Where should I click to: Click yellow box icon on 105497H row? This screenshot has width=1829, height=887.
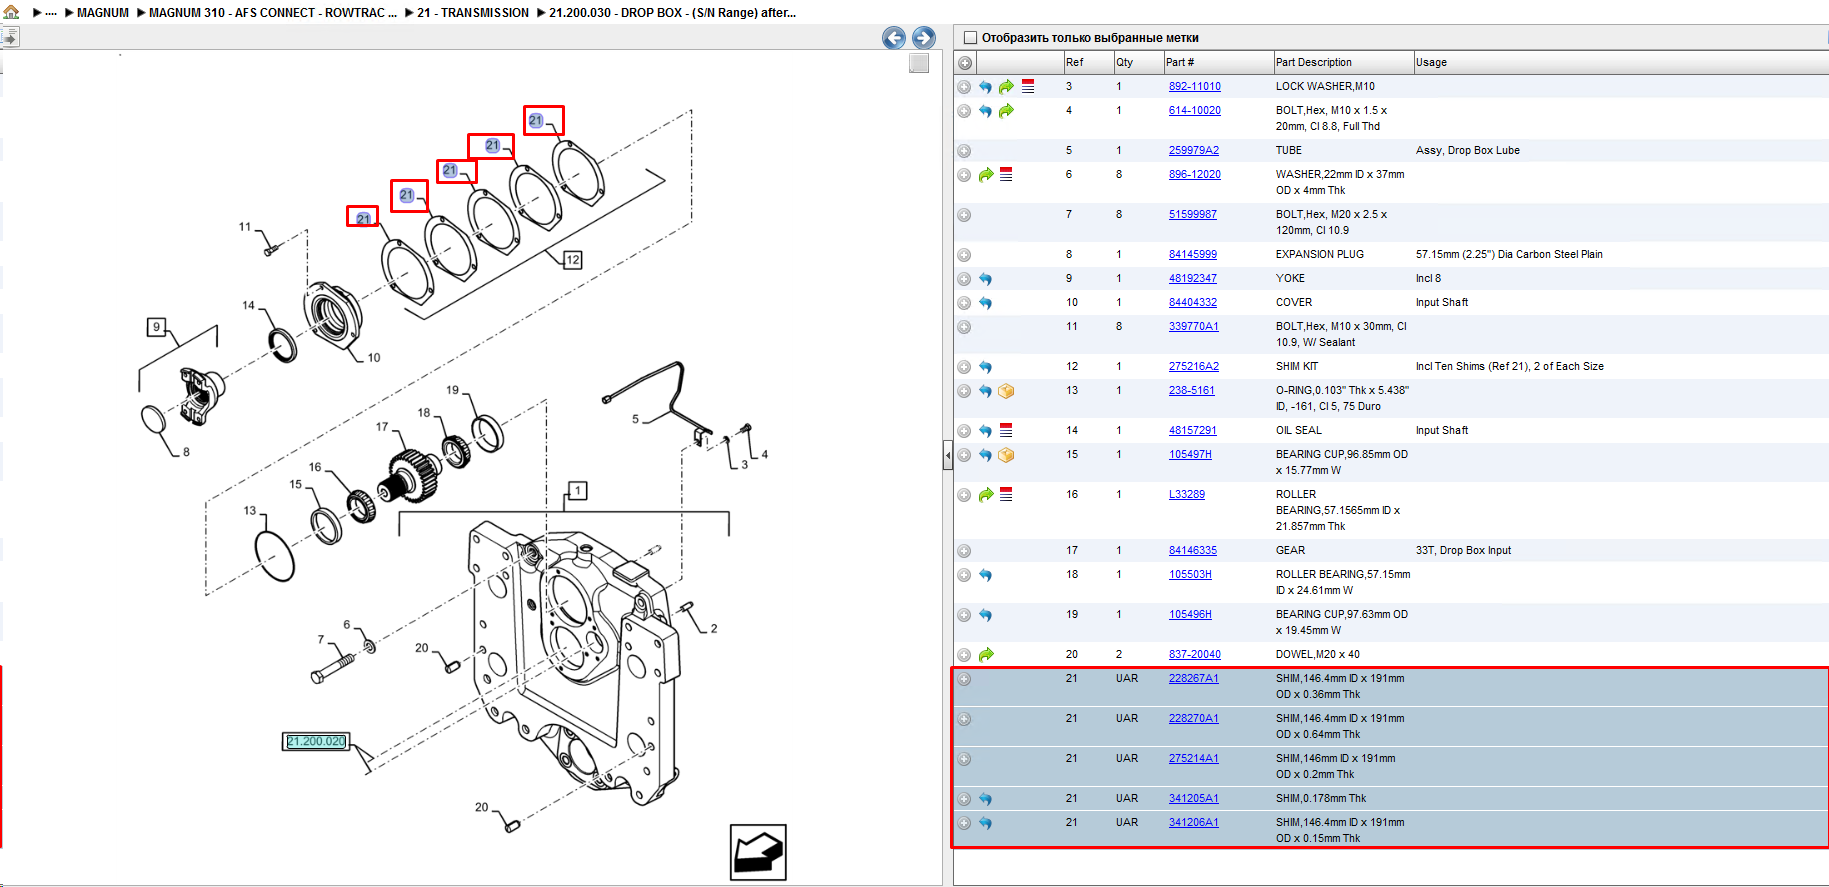tap(1006, 455)
